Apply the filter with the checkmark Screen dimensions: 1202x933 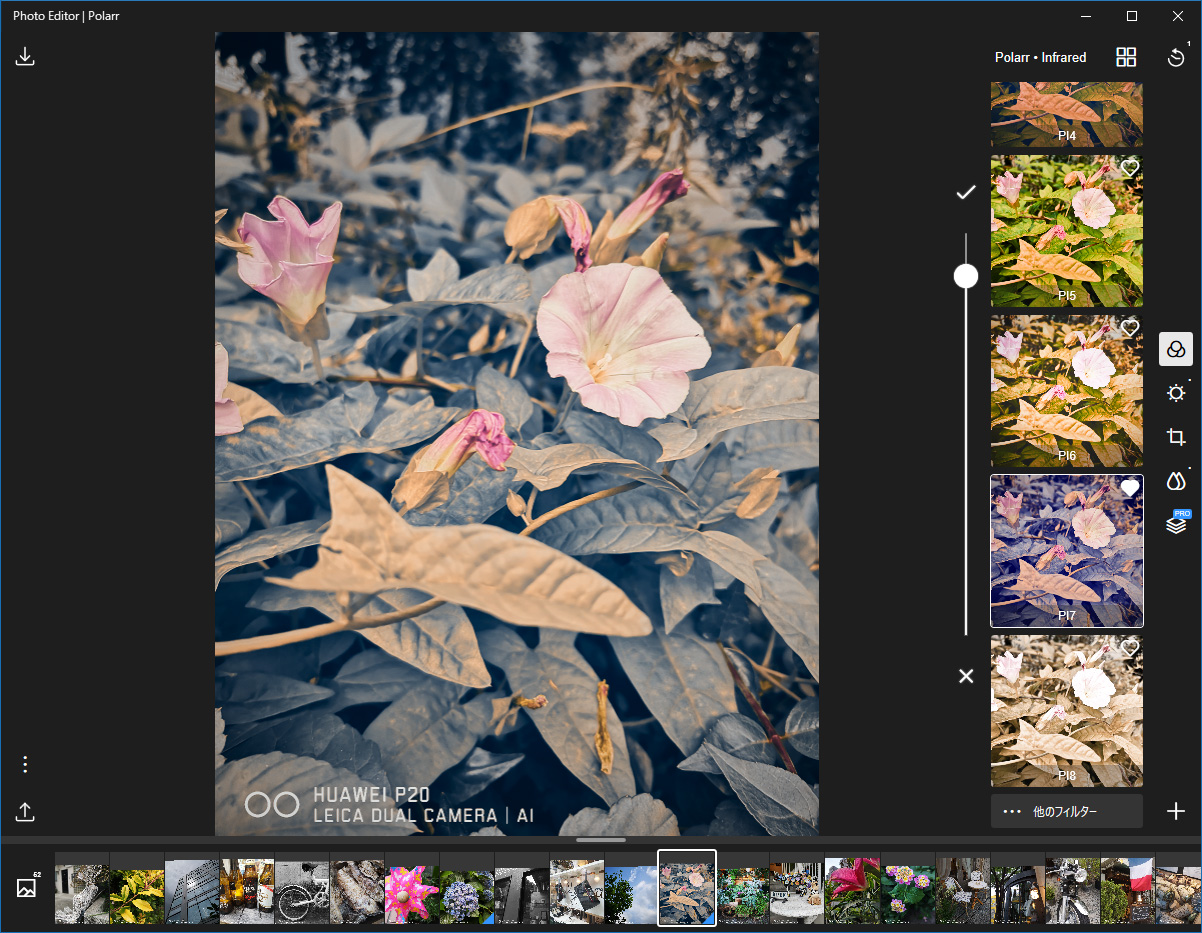[965, 192]
